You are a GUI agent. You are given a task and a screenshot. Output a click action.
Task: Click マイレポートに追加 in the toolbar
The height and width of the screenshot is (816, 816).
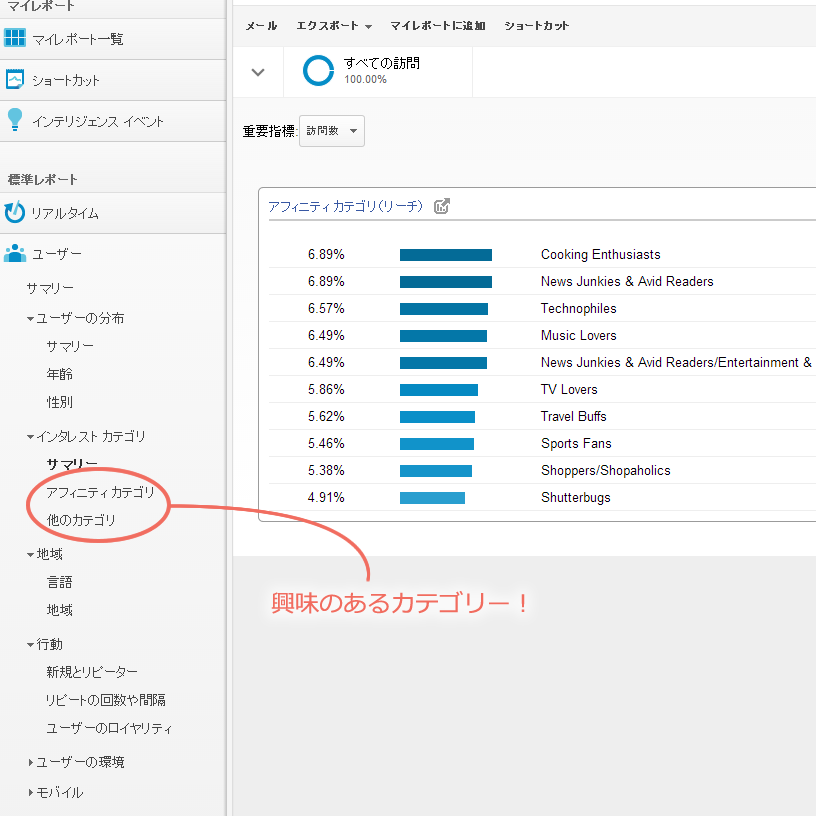tap(437, 26)
